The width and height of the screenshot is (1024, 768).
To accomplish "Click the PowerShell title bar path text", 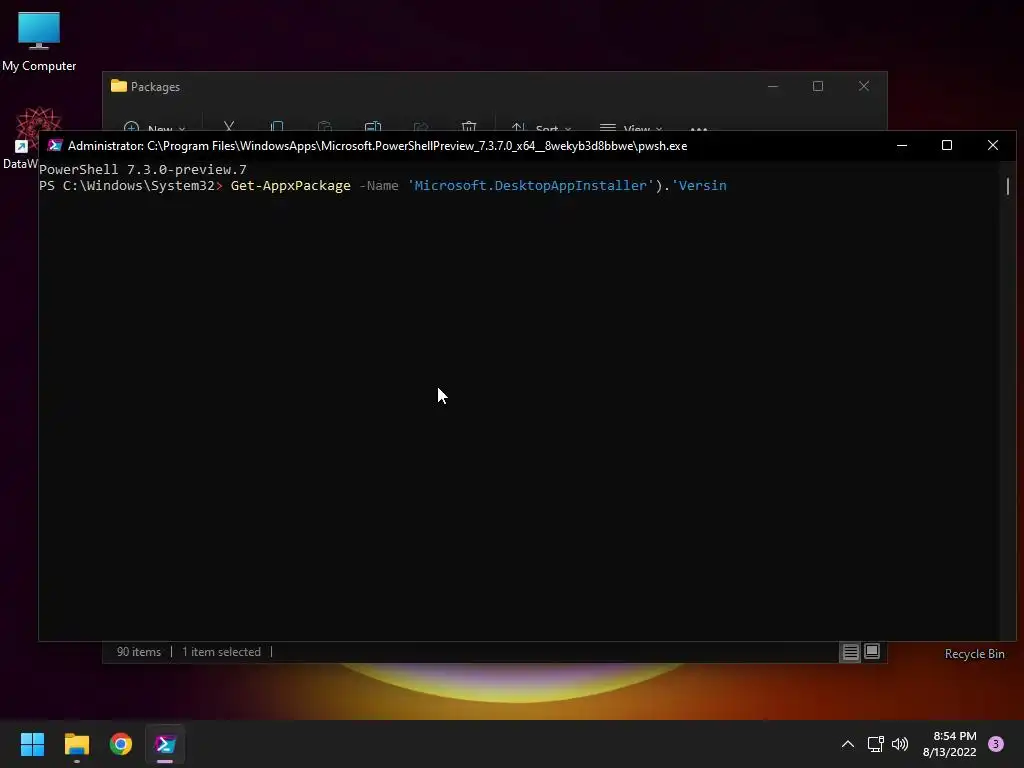I will tap(377, 146).
